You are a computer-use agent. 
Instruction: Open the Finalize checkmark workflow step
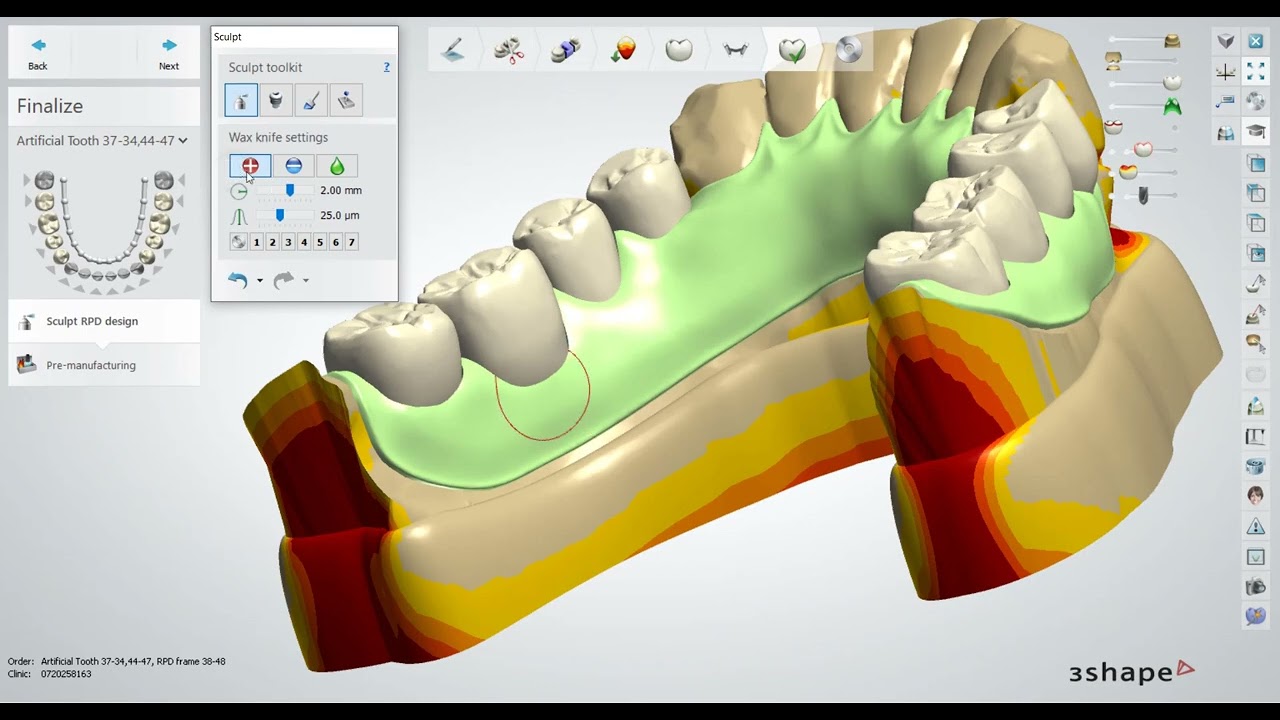792,50
